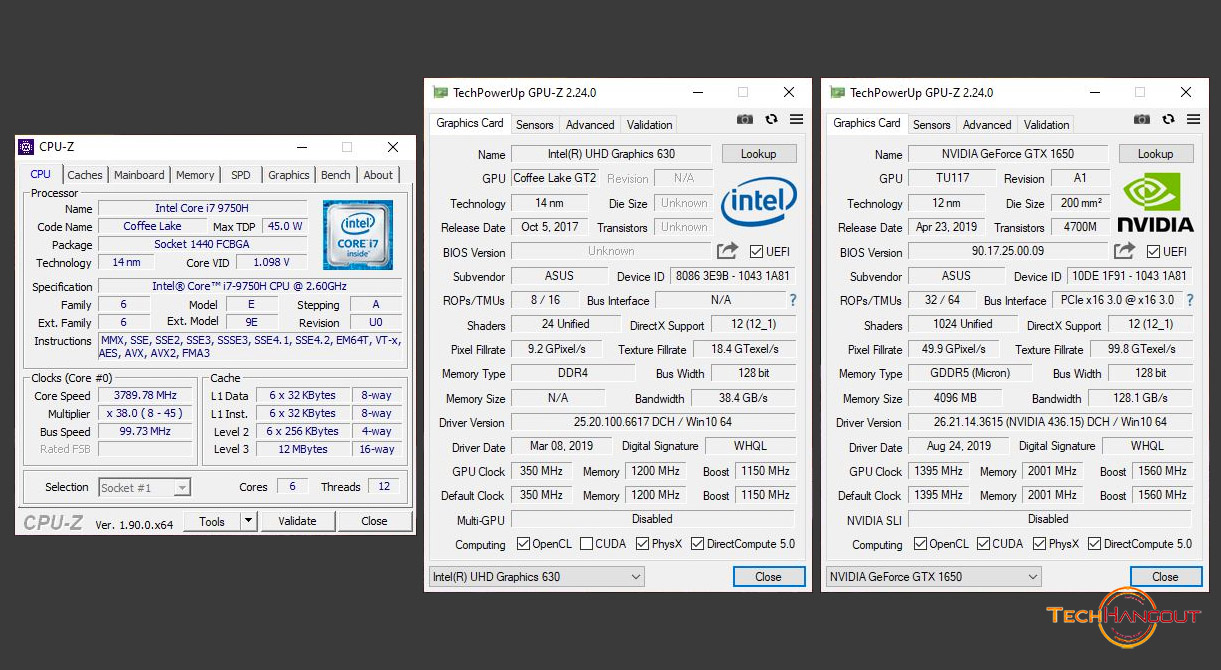Screen dimensions: 1221x670
Task: Click the Close button in Intel GPU-Z window
Action: point(768,577)
